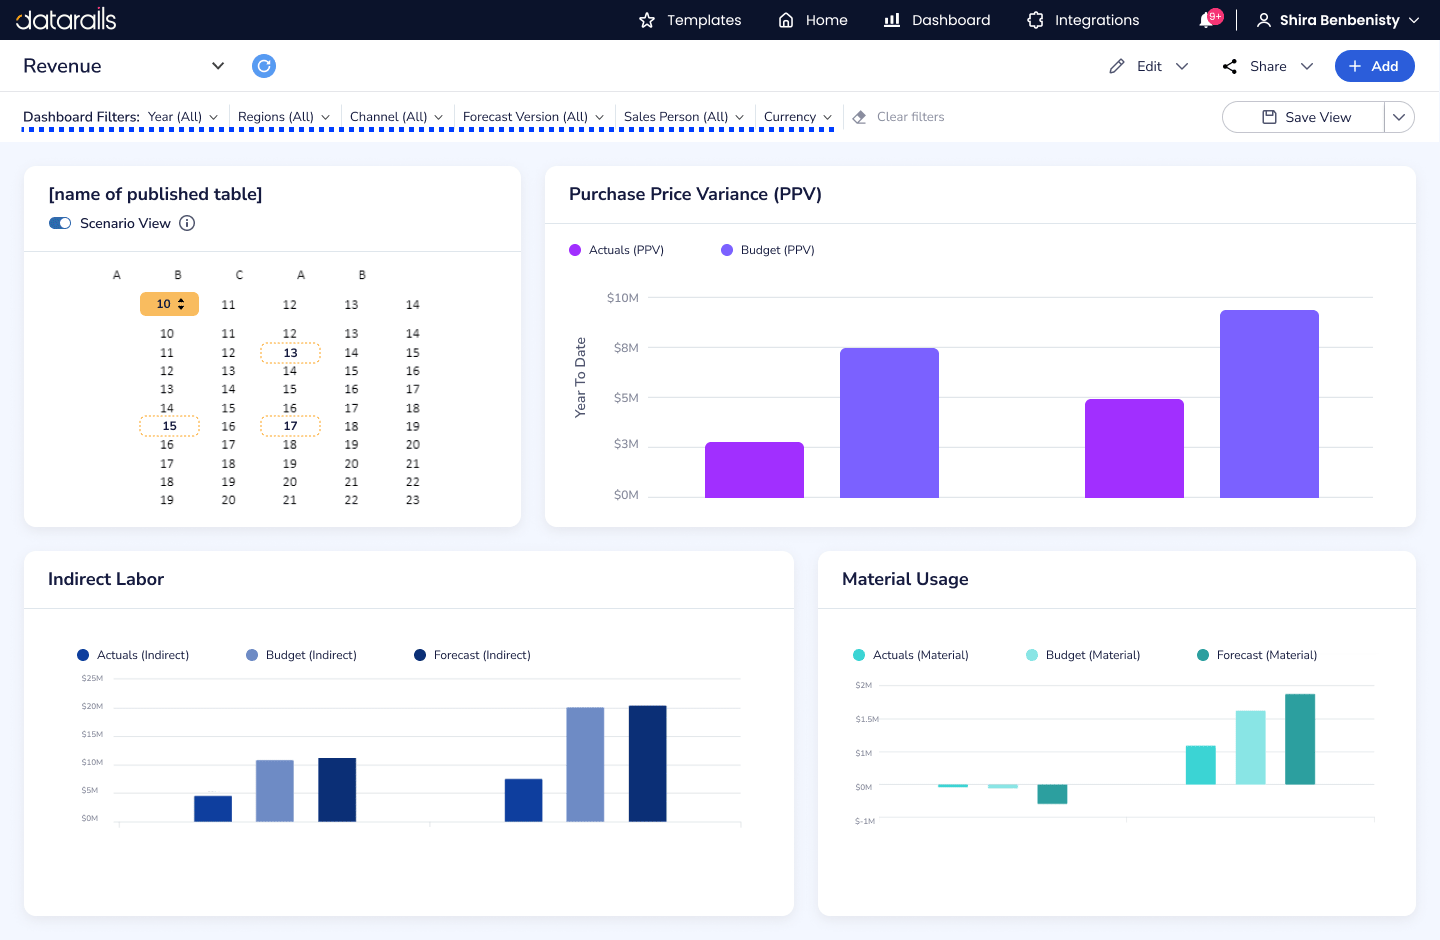Click the Scenario View info icon
1440x940 pixels.
coord(187,223)
